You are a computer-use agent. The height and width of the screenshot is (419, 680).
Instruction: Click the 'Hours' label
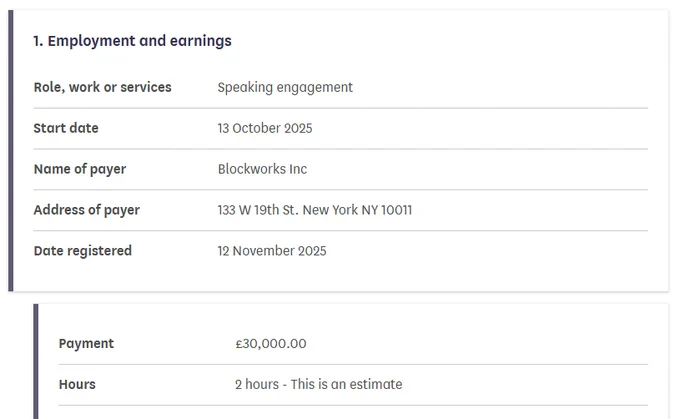77,384
